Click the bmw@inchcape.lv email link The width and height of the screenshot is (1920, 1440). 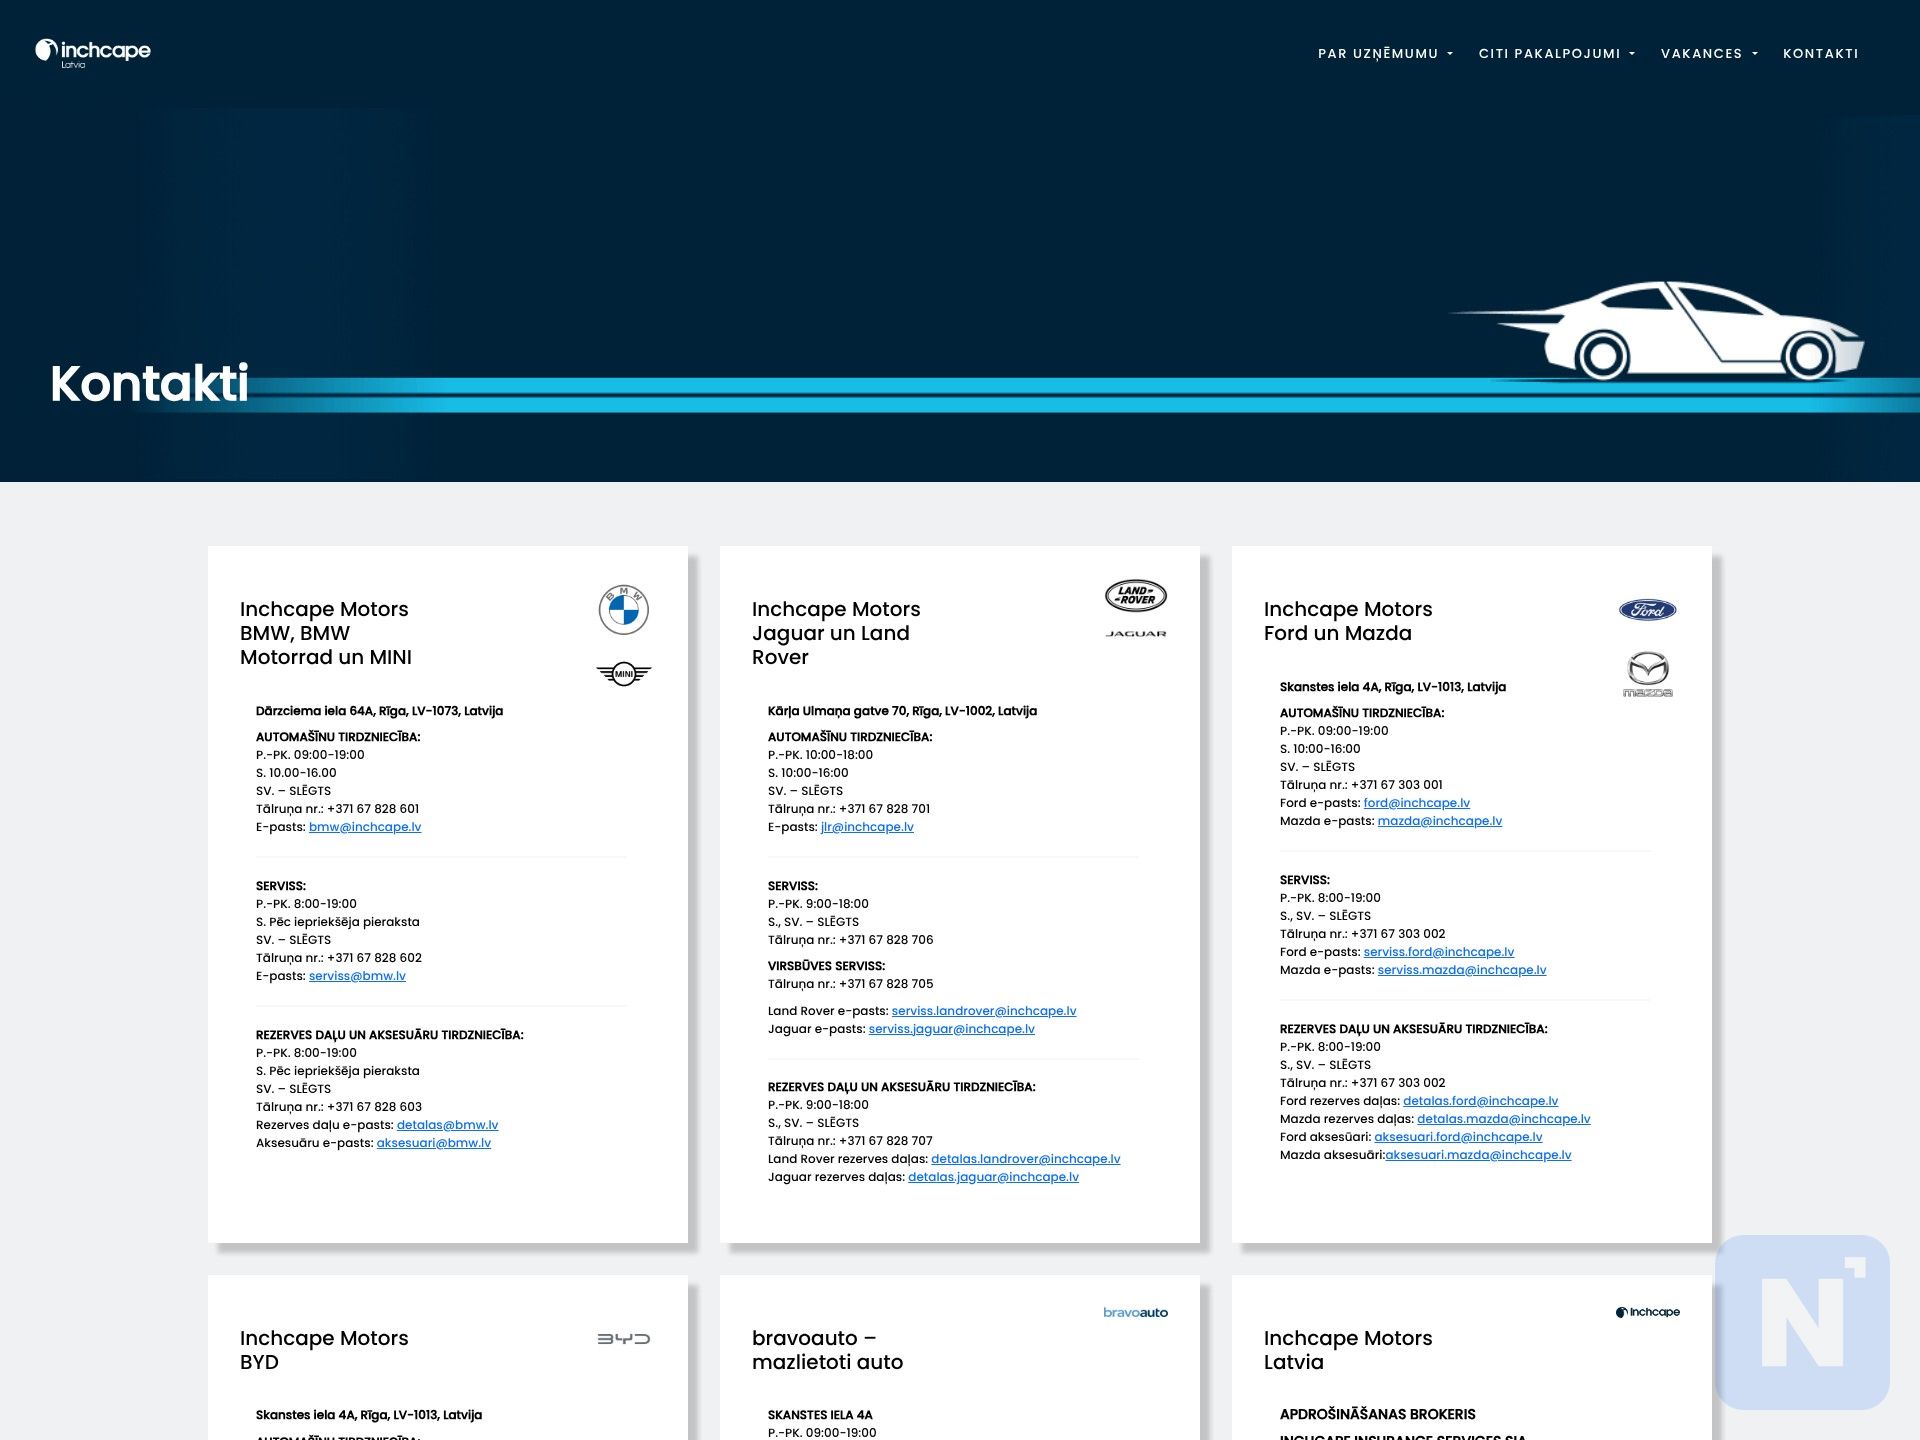tap(365, 827)
